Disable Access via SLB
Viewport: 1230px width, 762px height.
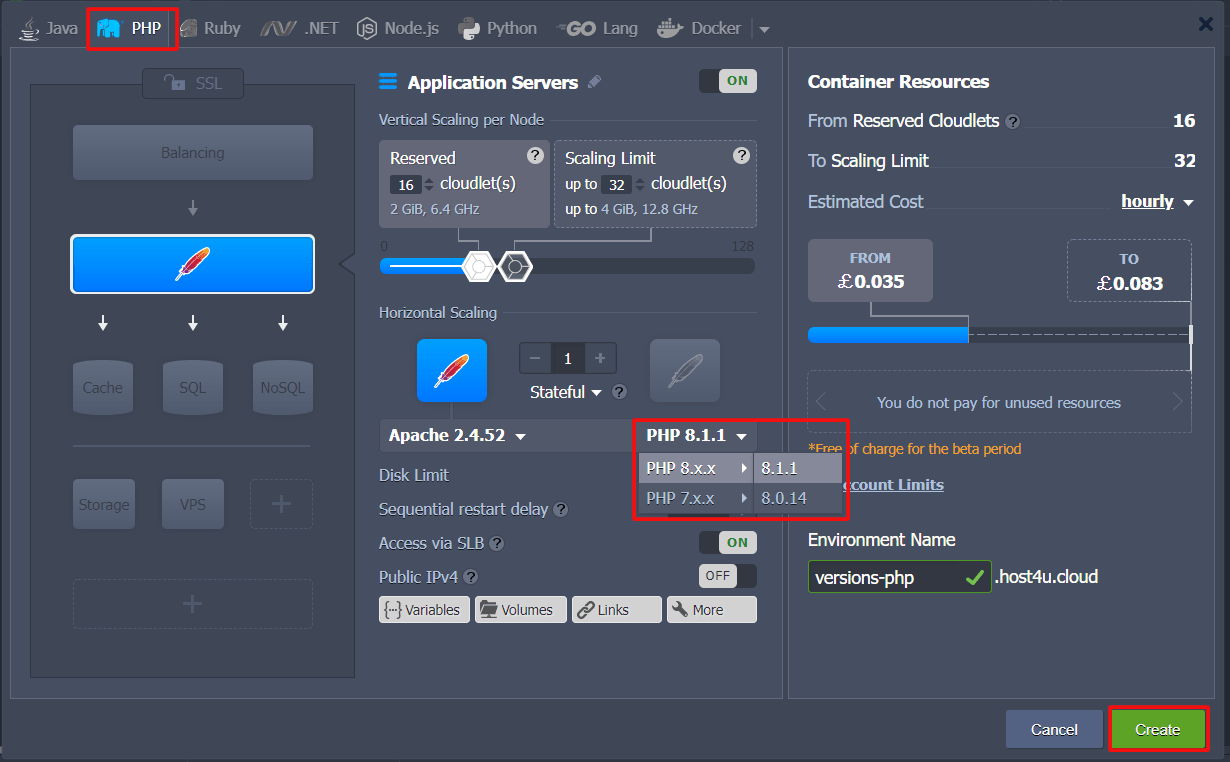coord(727,542)
